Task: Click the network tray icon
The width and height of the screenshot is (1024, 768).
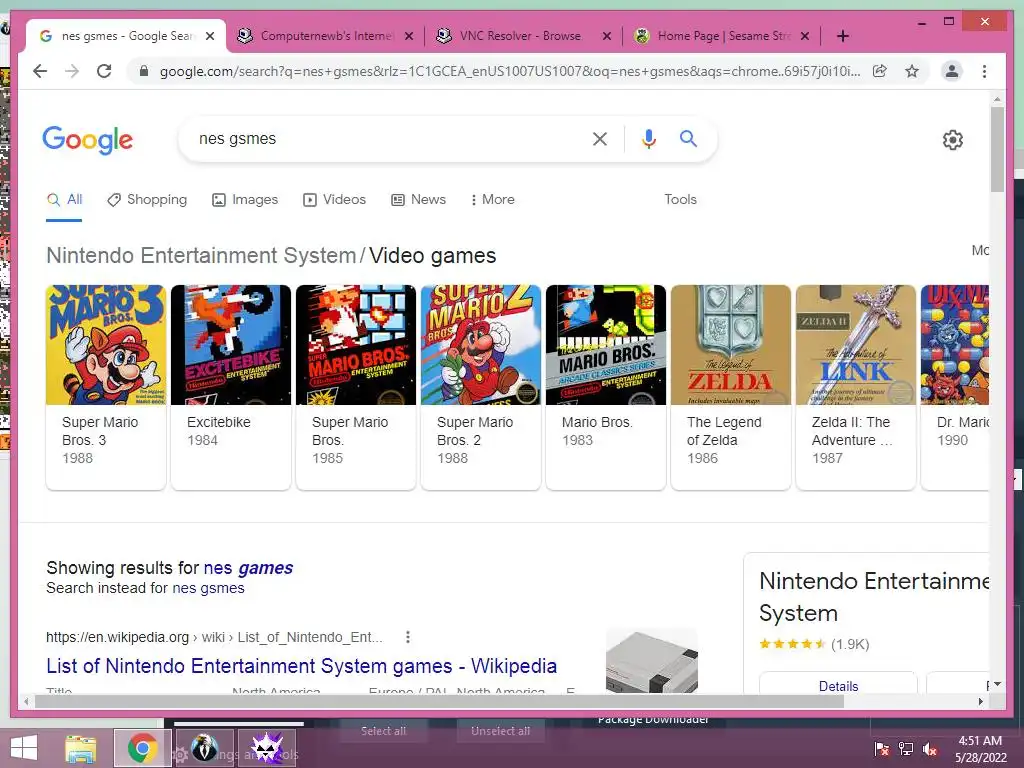Action: point(906,749)
